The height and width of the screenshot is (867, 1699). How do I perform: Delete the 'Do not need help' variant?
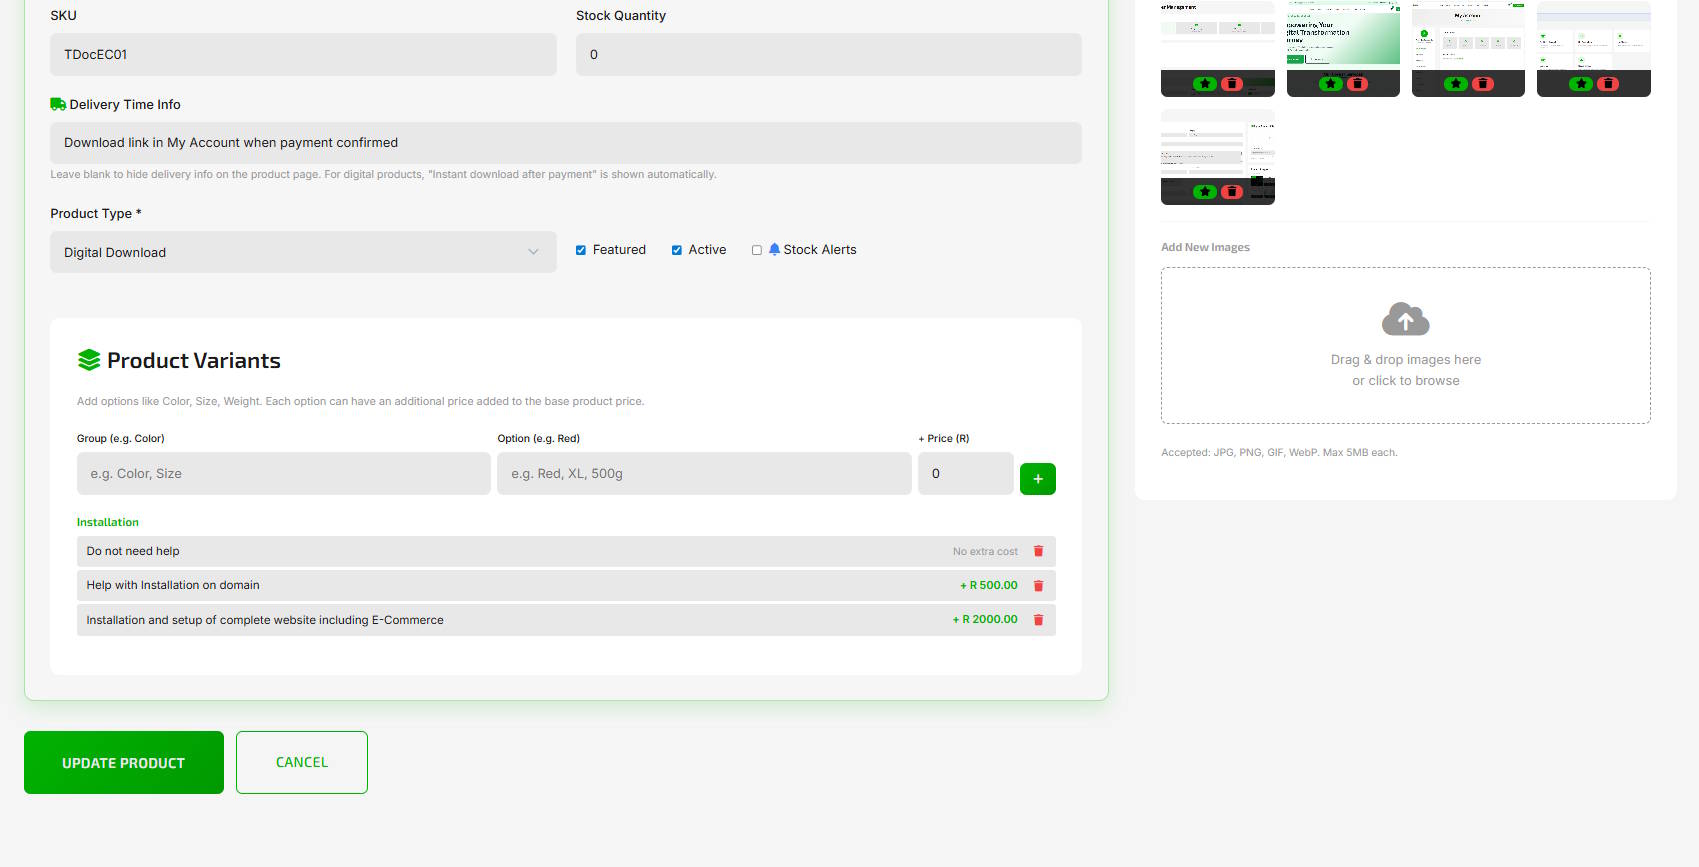point(1038,551)
